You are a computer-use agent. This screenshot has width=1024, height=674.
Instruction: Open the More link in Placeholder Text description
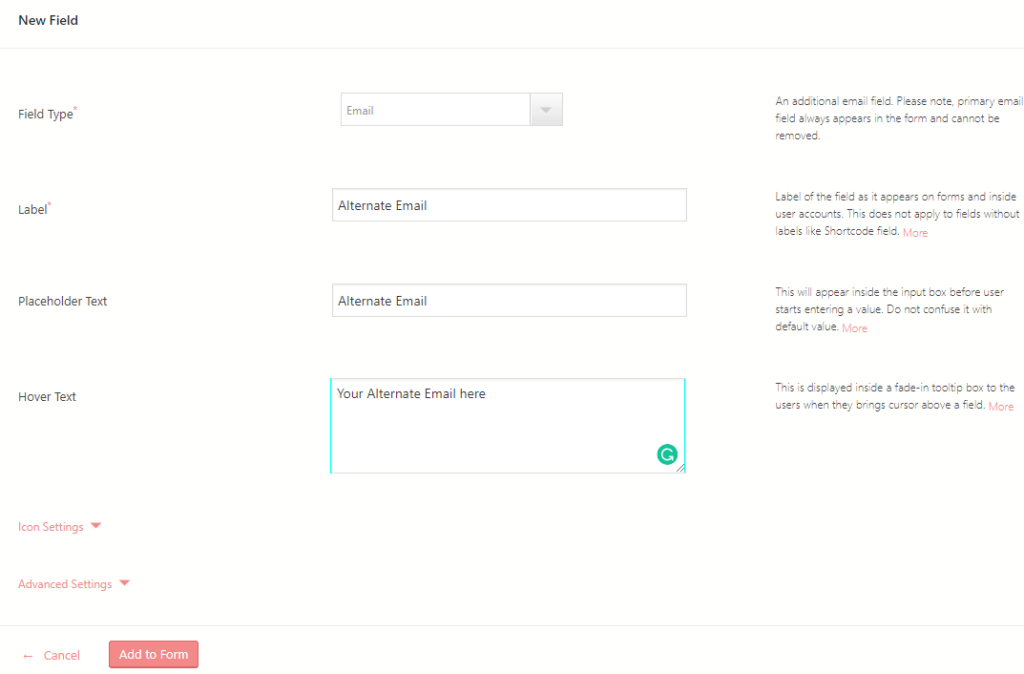point(855,328)
